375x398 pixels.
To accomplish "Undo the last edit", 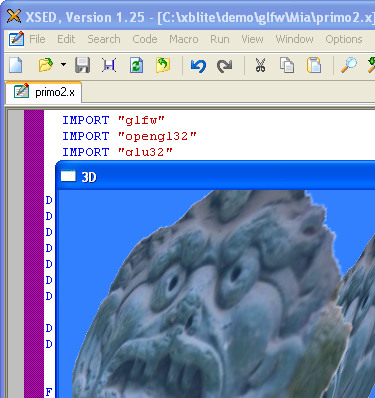I will 198,65.
